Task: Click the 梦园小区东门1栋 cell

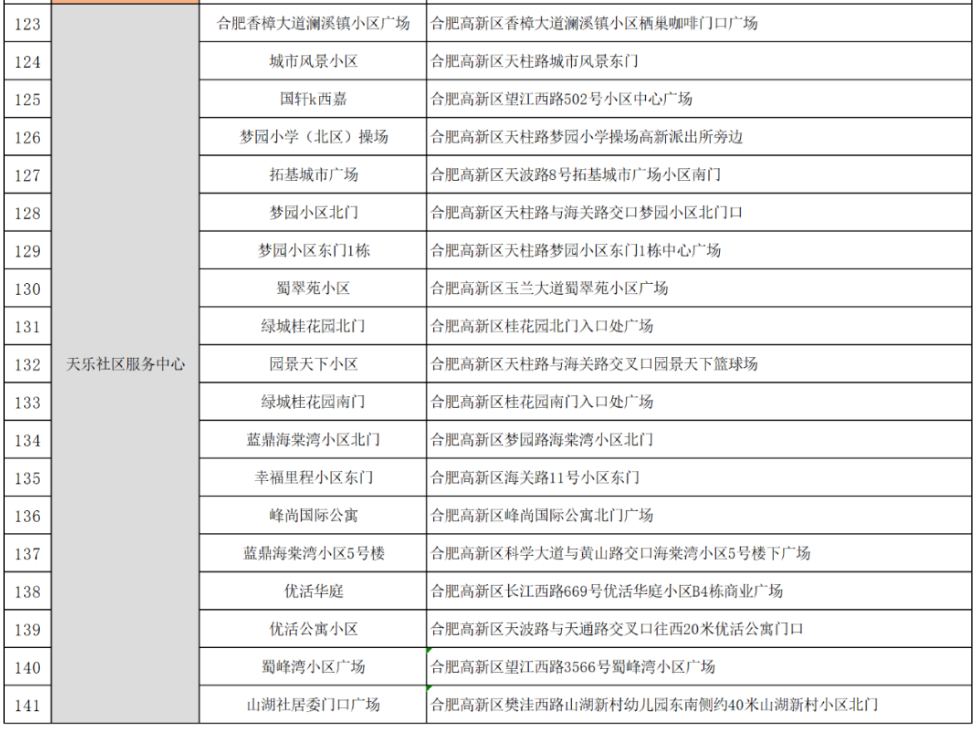Action: click(x=313, y=251)
